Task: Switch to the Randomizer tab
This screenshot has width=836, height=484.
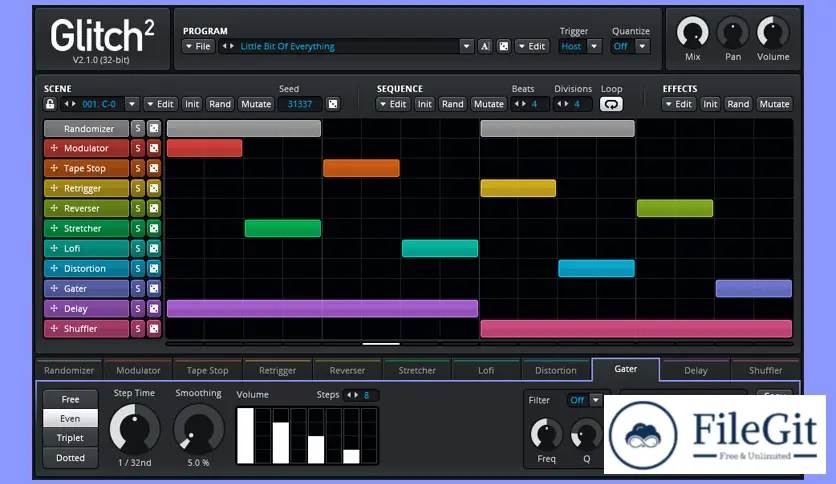Action: pos(69,370)
